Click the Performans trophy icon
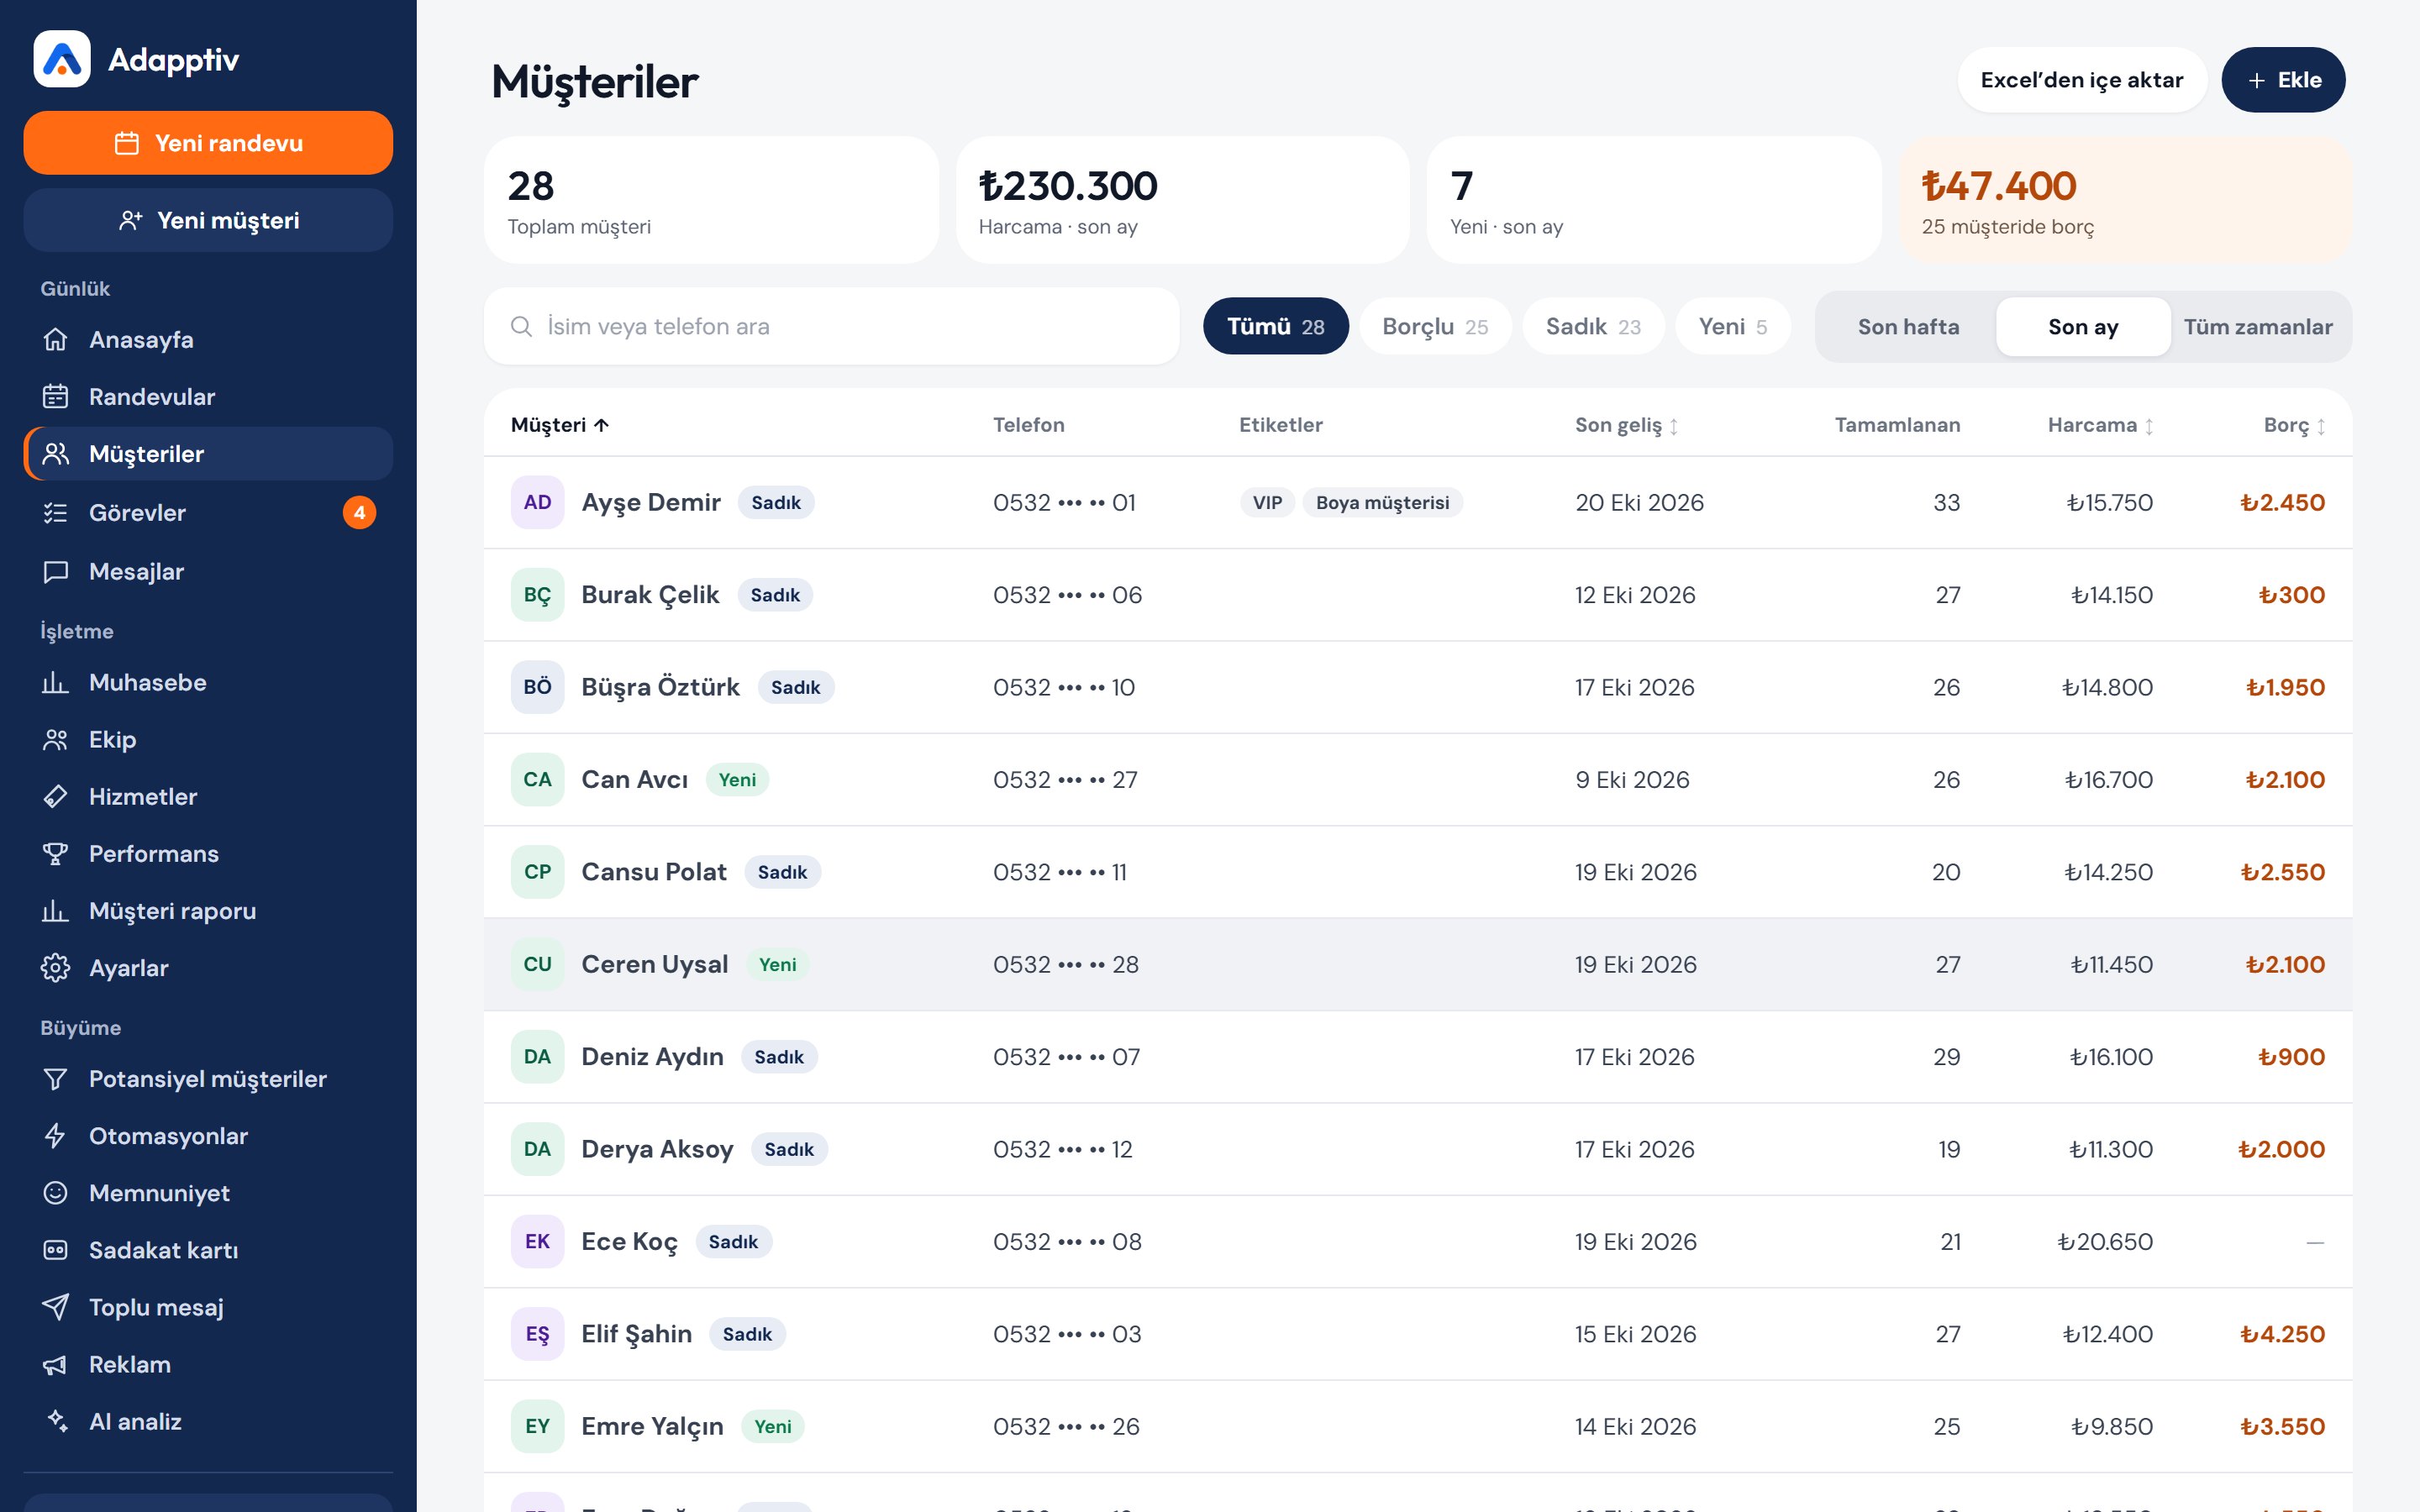 click(x=56, y=853)
